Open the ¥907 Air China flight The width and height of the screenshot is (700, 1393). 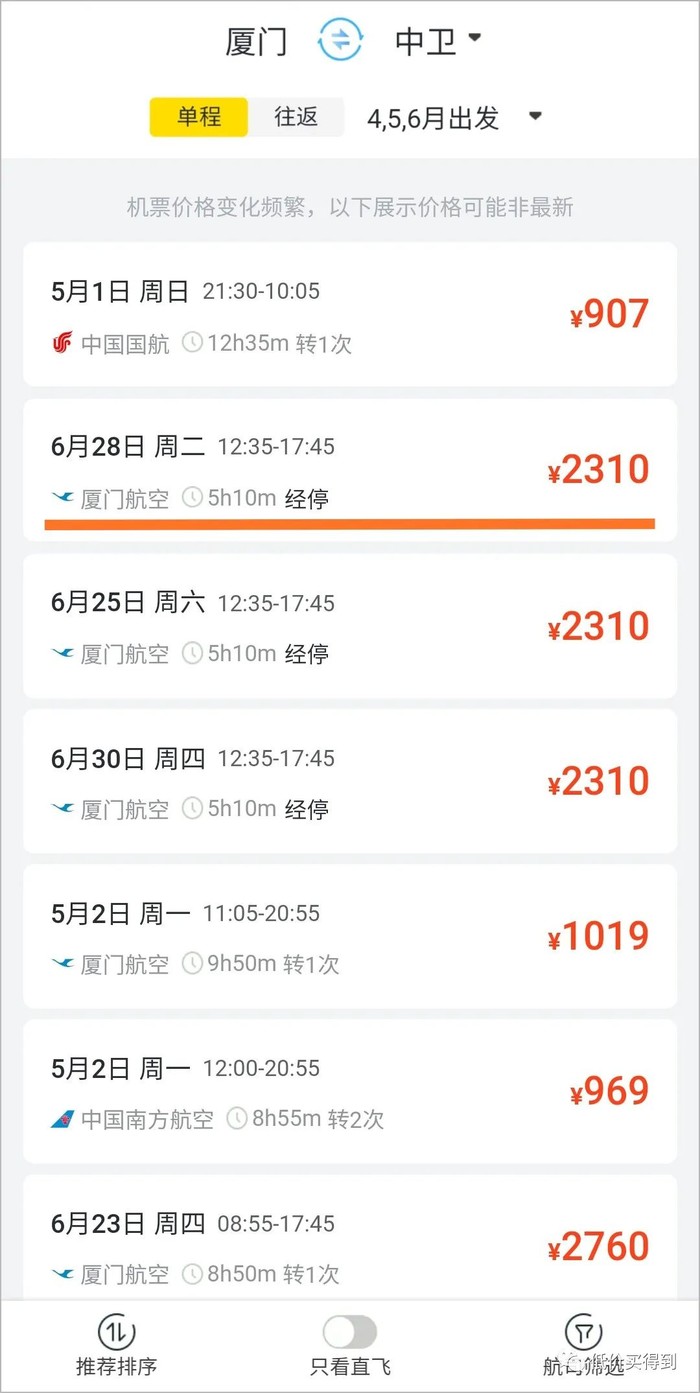click(x=350, y=315)
